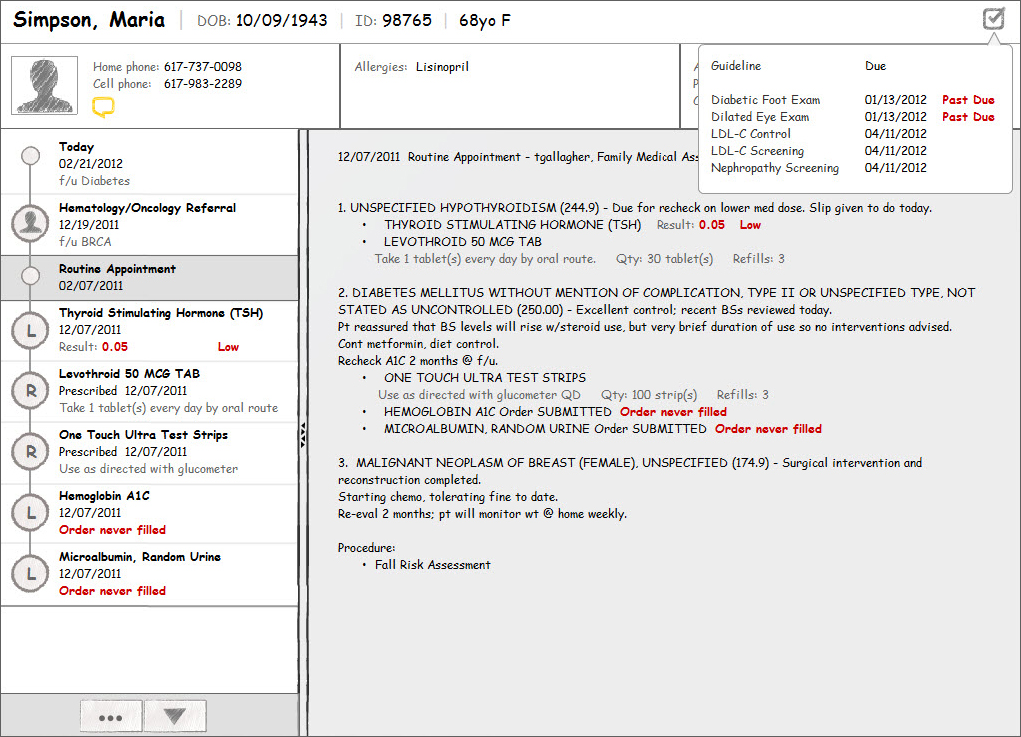1021x737 pixels.
Task: Click Order never filled under Hemoglobin A1C entry
Action: point(112,530)
